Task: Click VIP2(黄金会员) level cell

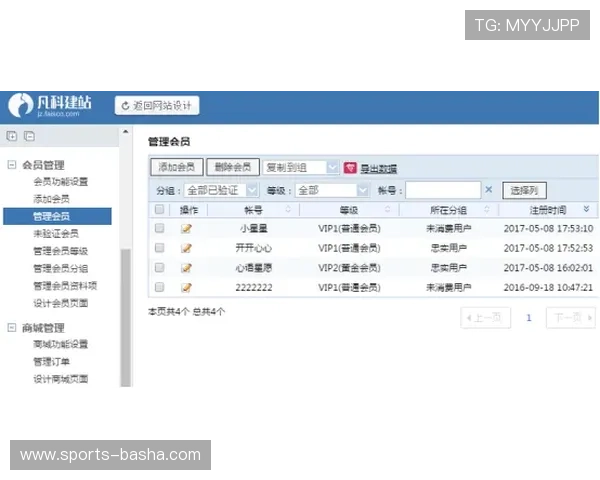Action: (349, 268)
